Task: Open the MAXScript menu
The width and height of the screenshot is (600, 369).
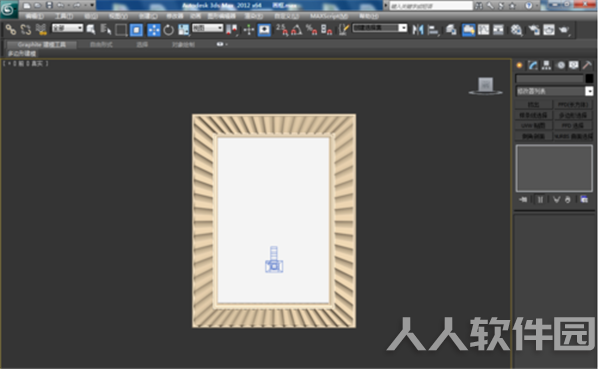Action: click(x=329, y=16)
